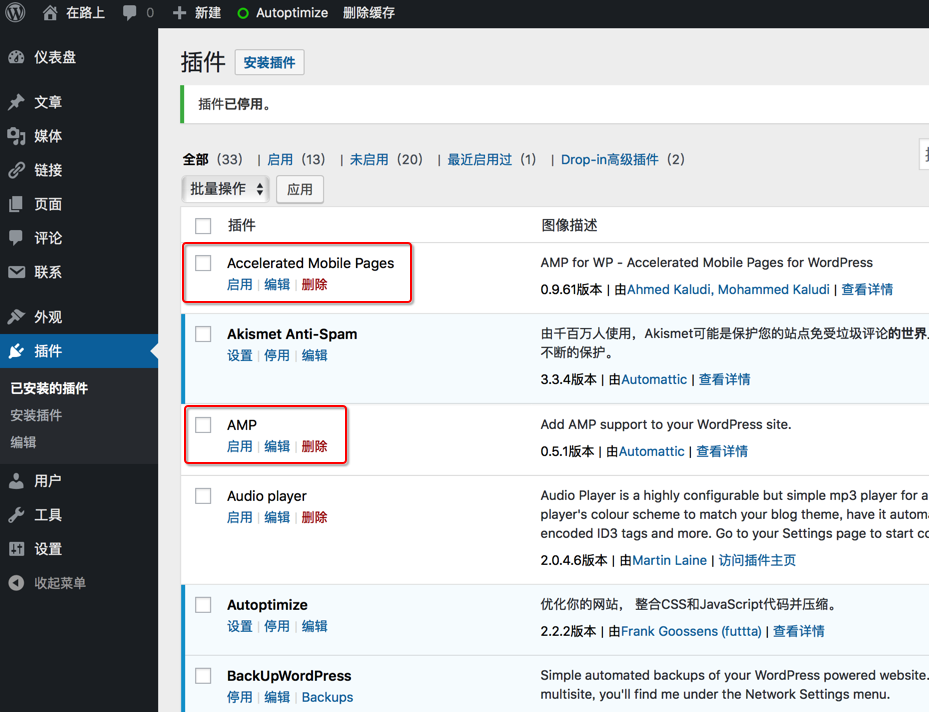Activate Accelerated Mobile Pages via 启用
This screenshot has width=929, height=713.
[x=240, y=284]
